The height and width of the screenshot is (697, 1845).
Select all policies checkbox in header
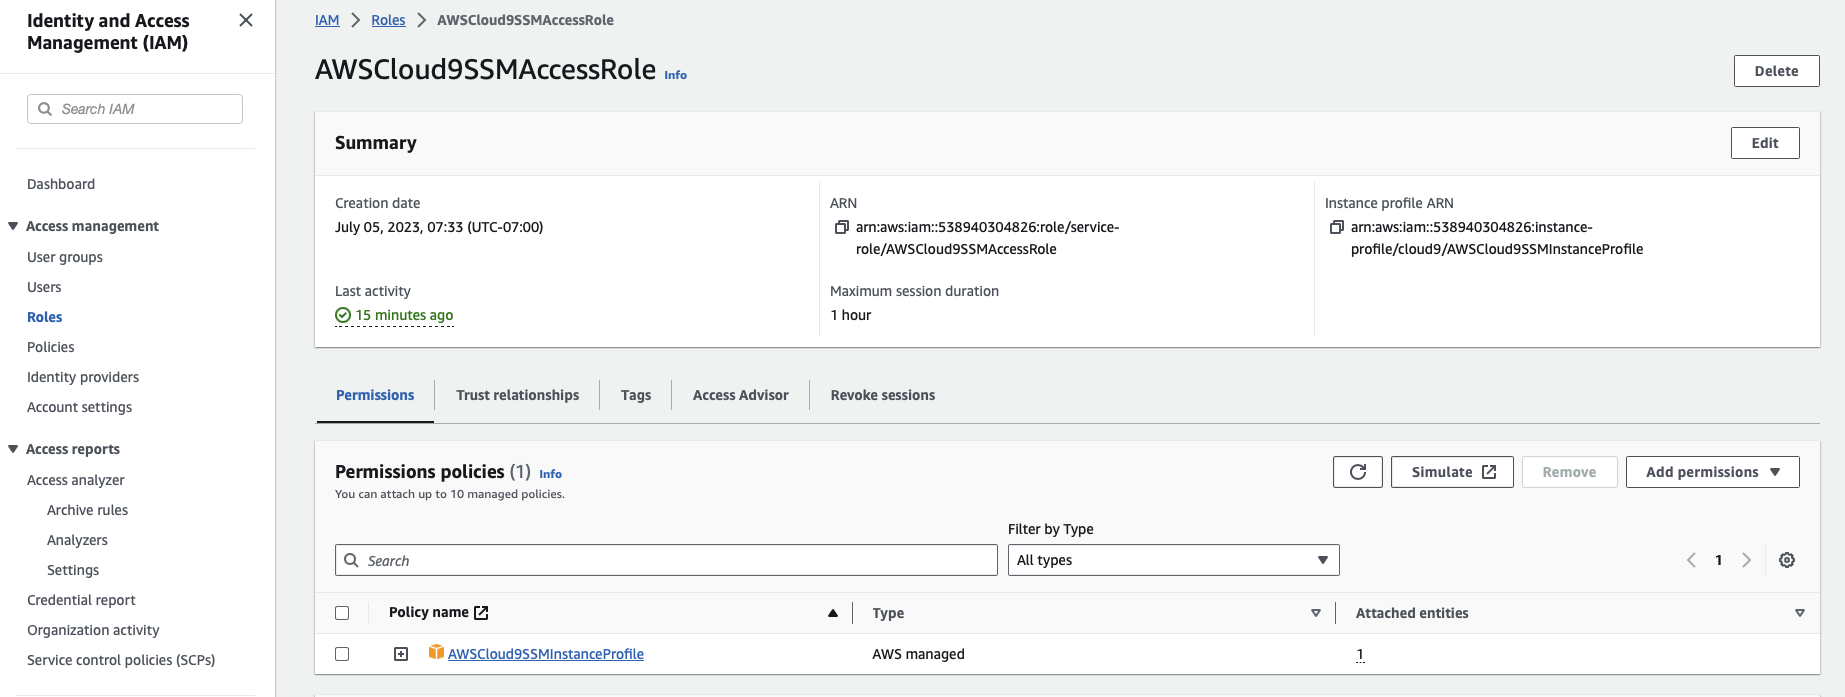click(x=342, y=613)
